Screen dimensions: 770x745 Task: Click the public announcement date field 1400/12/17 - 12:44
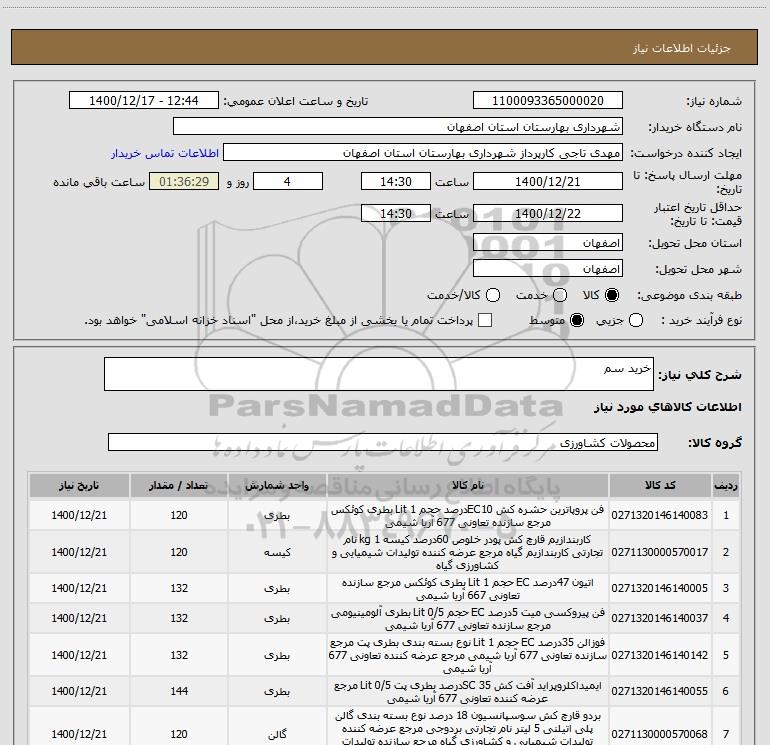point(144,101)
